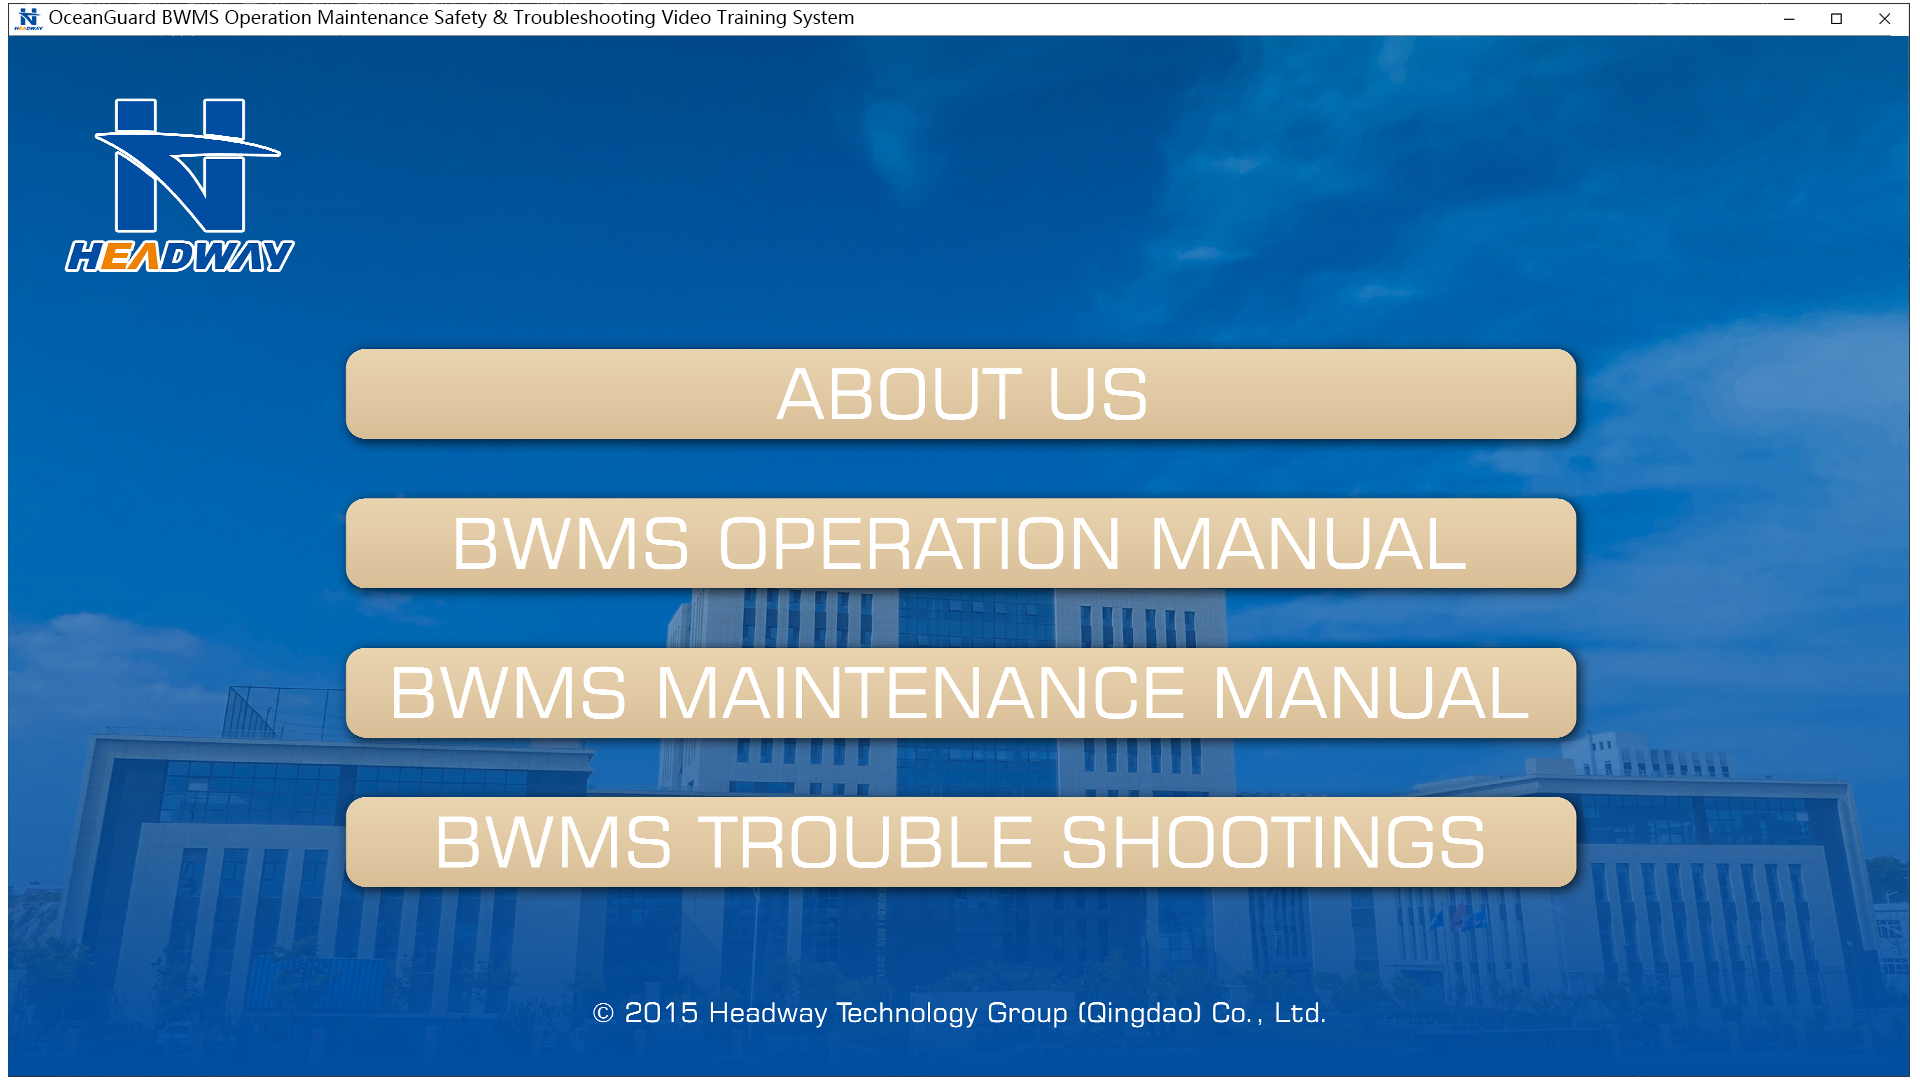Open the ABOUT US section
Image resolution: width=1920 pixels, height=1080 pixels.
(x=960, y=394)
